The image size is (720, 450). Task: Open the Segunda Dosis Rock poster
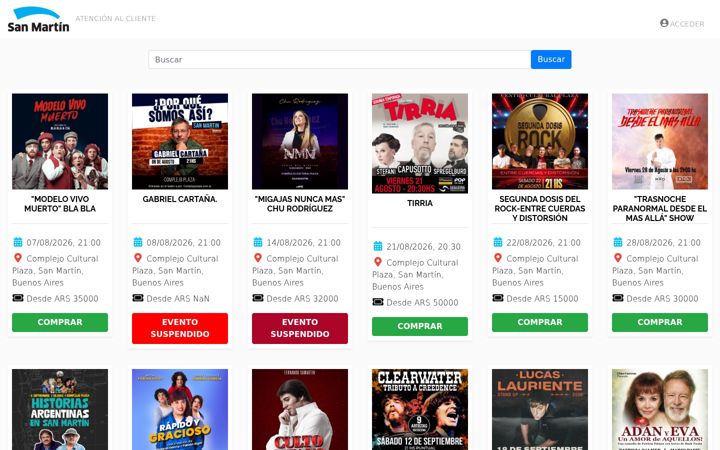point(540,141)
